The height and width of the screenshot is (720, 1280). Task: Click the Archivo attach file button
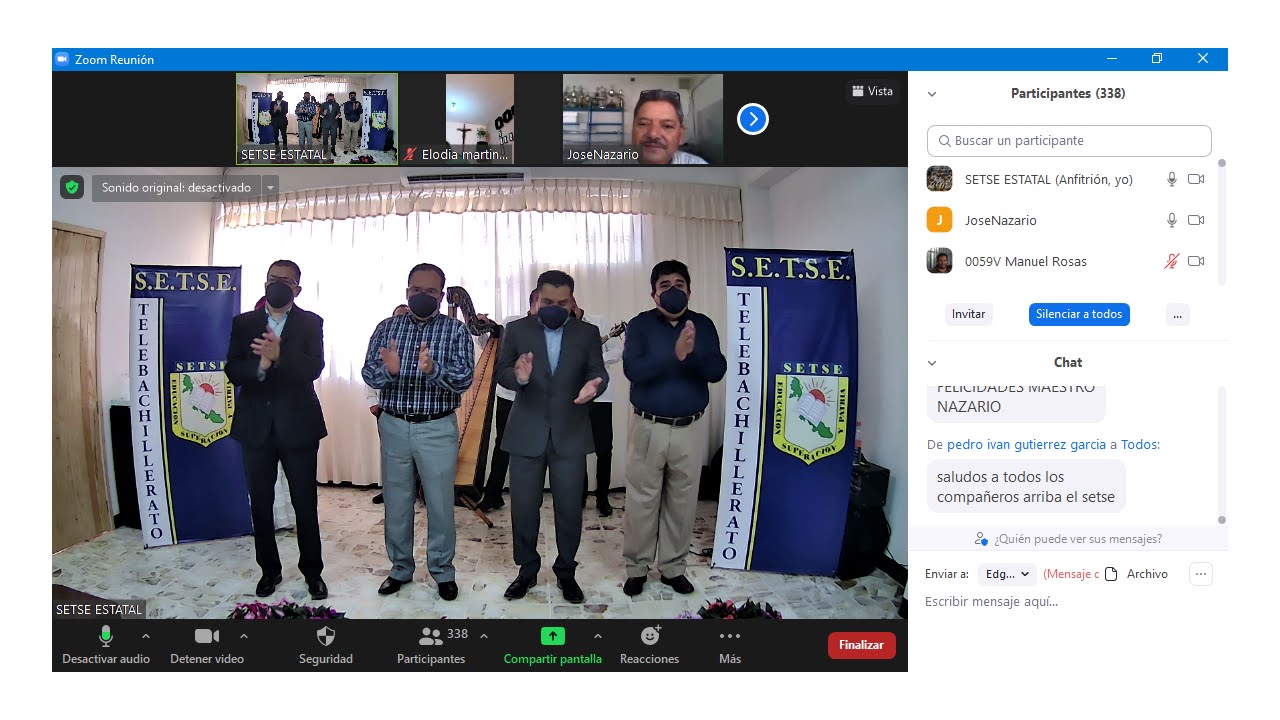pyautogui.click(x=1136, y=574)
